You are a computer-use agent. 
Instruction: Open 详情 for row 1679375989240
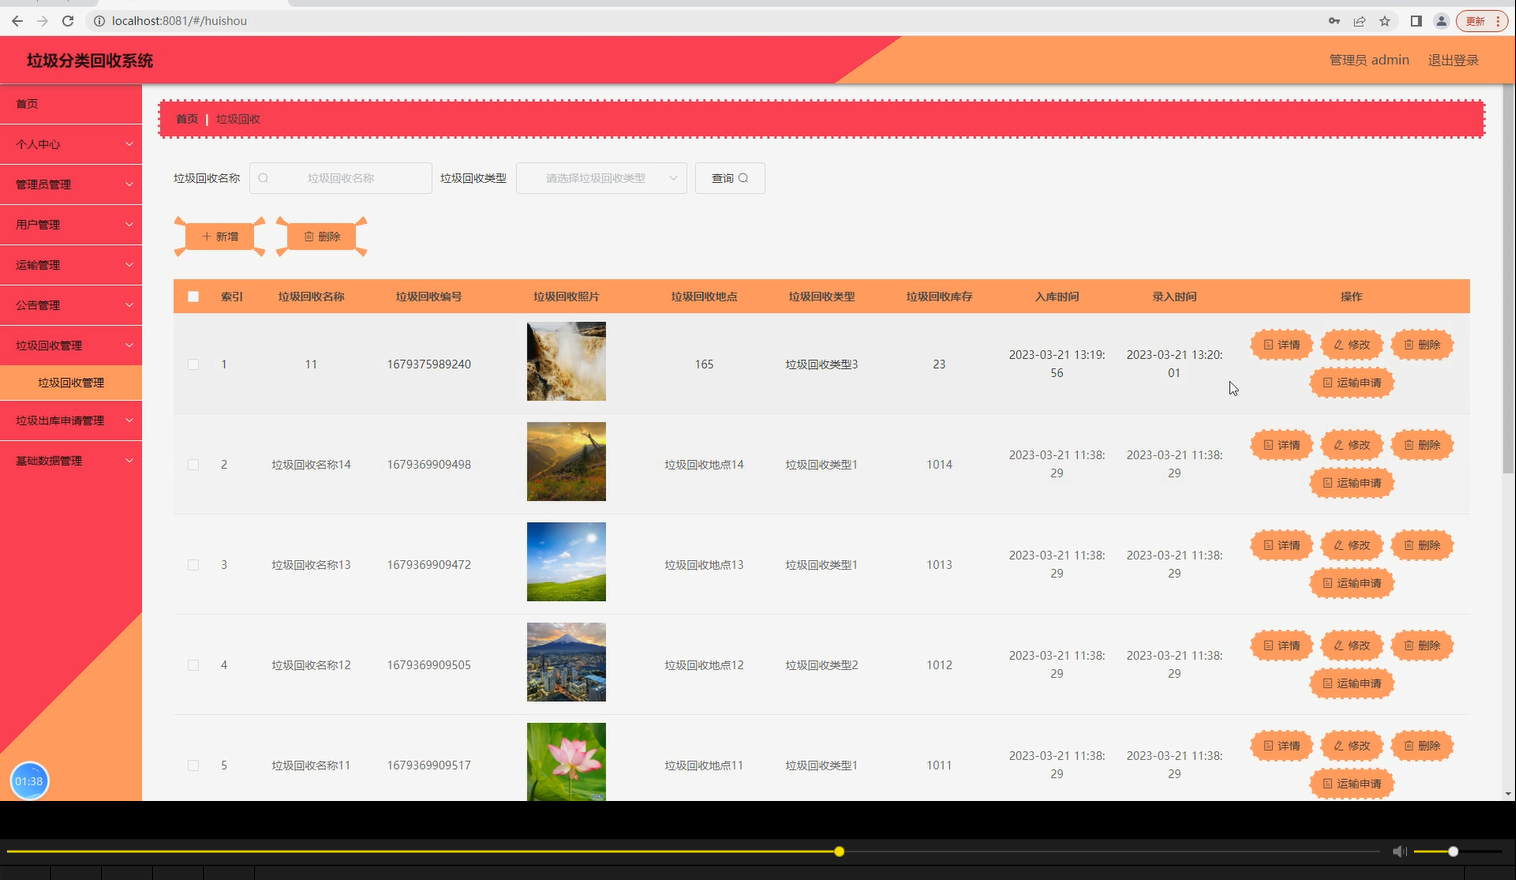1281,345
